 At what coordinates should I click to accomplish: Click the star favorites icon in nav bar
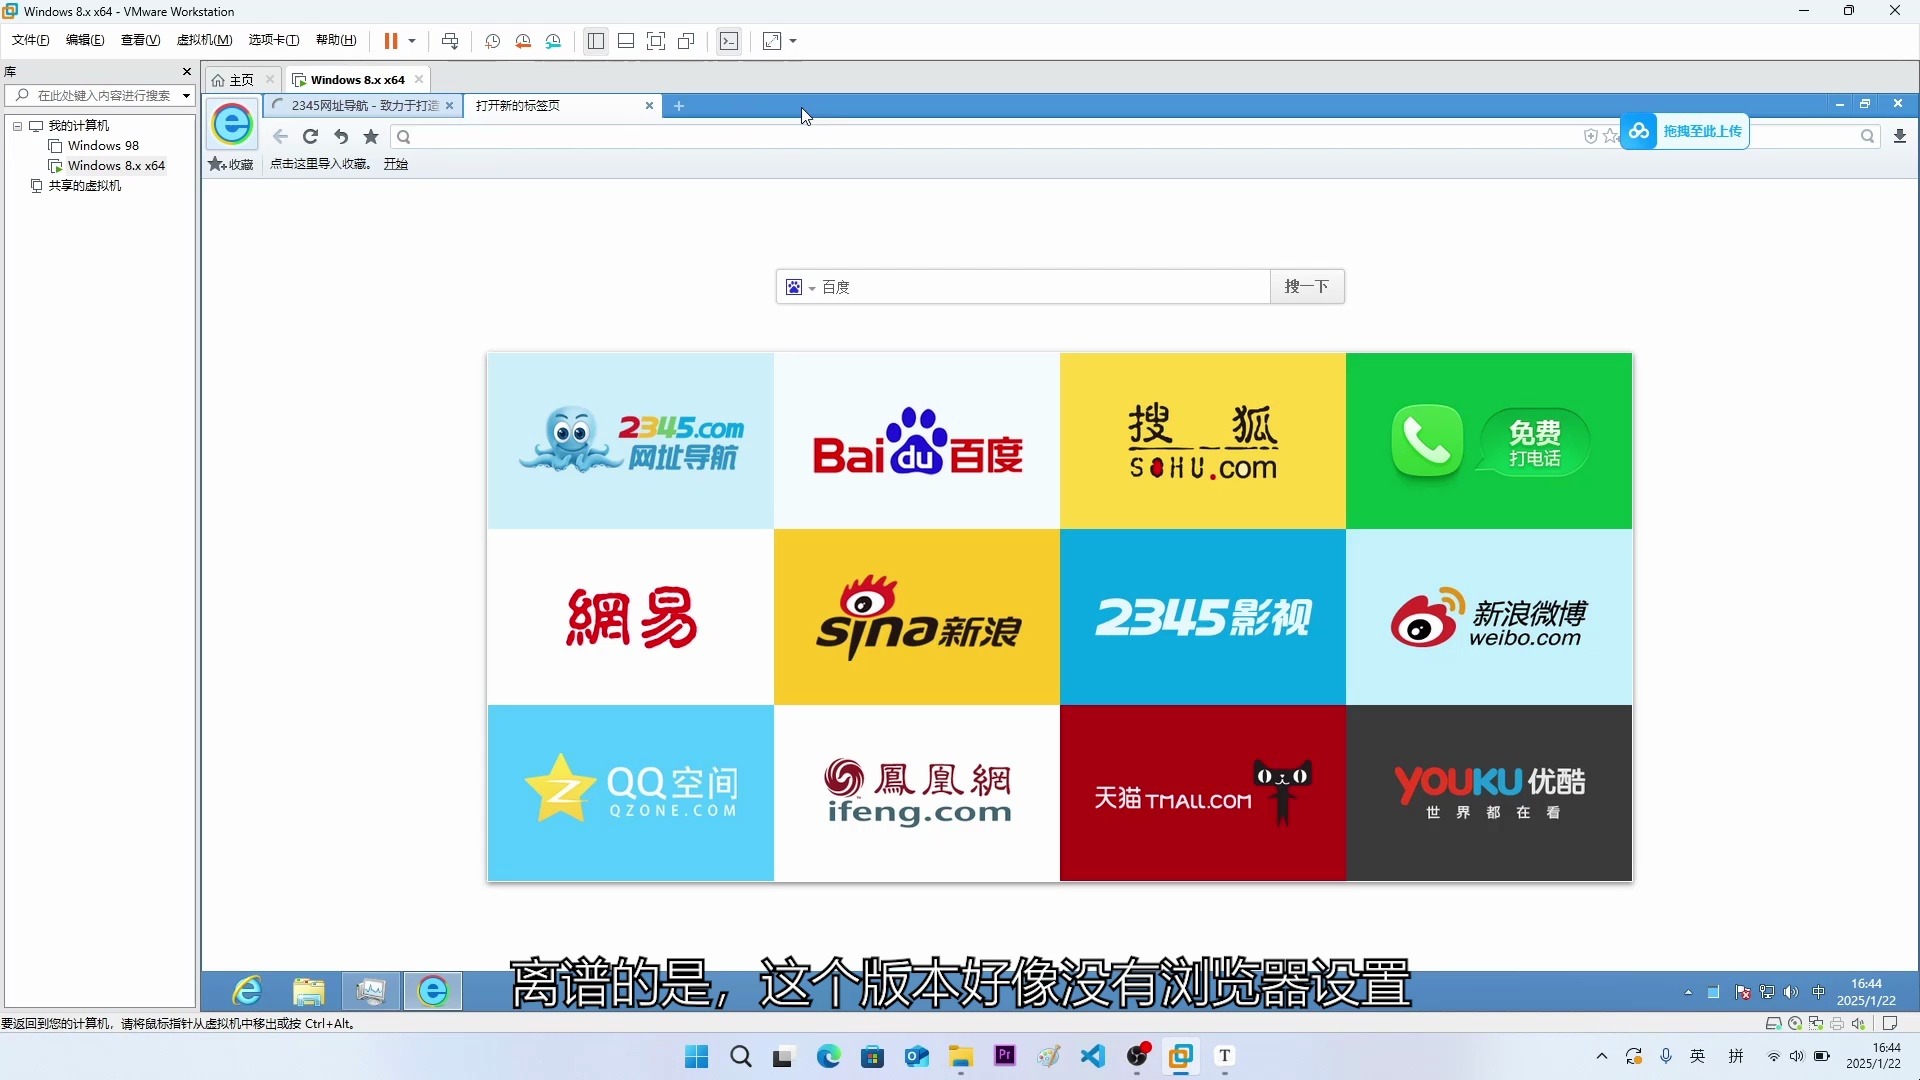[x=371, y=137]
